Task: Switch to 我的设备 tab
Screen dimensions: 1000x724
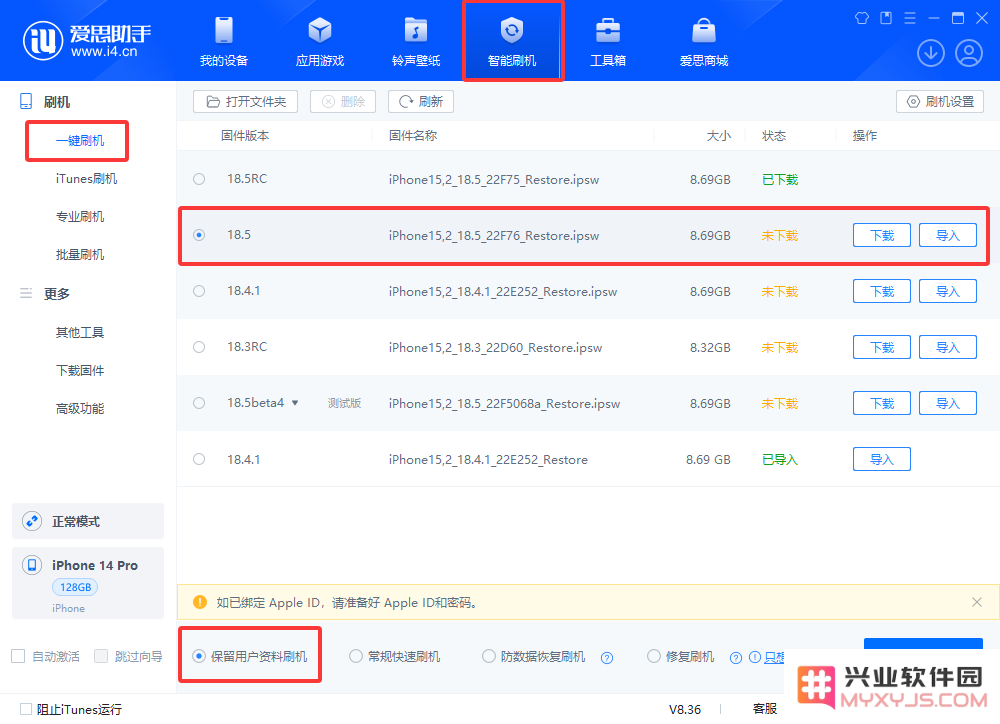Action: (x=224, y=41)
